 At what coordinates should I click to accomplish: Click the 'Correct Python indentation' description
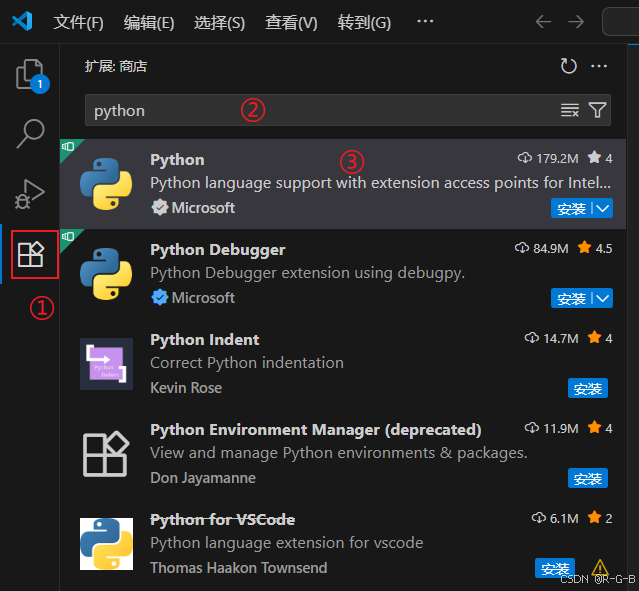coord(247,363)
